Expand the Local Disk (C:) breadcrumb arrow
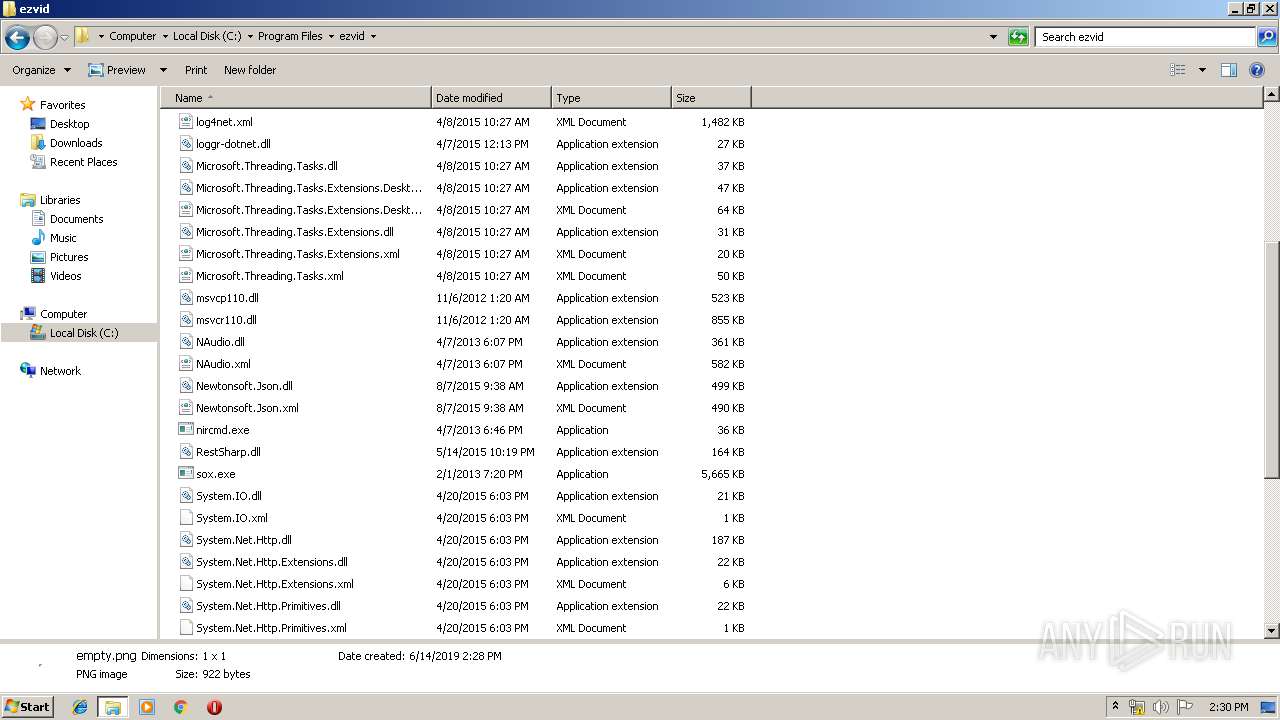Screen dimensions: 1280x720 tap(250, 36)
